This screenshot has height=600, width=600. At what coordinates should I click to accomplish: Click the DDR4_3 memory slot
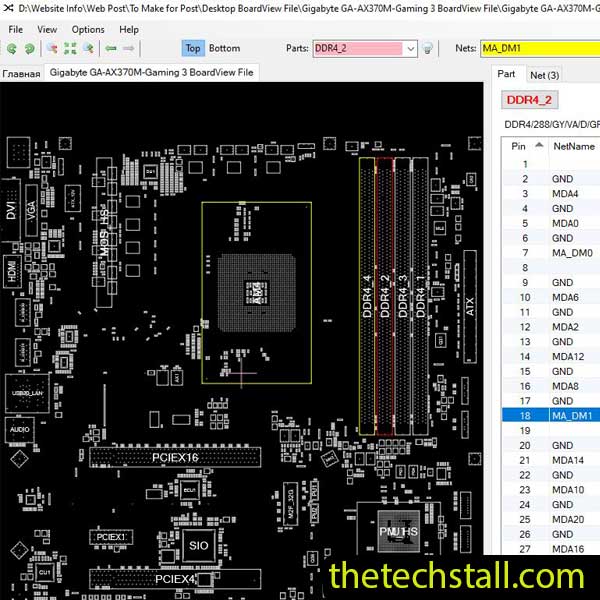point(403,296)
